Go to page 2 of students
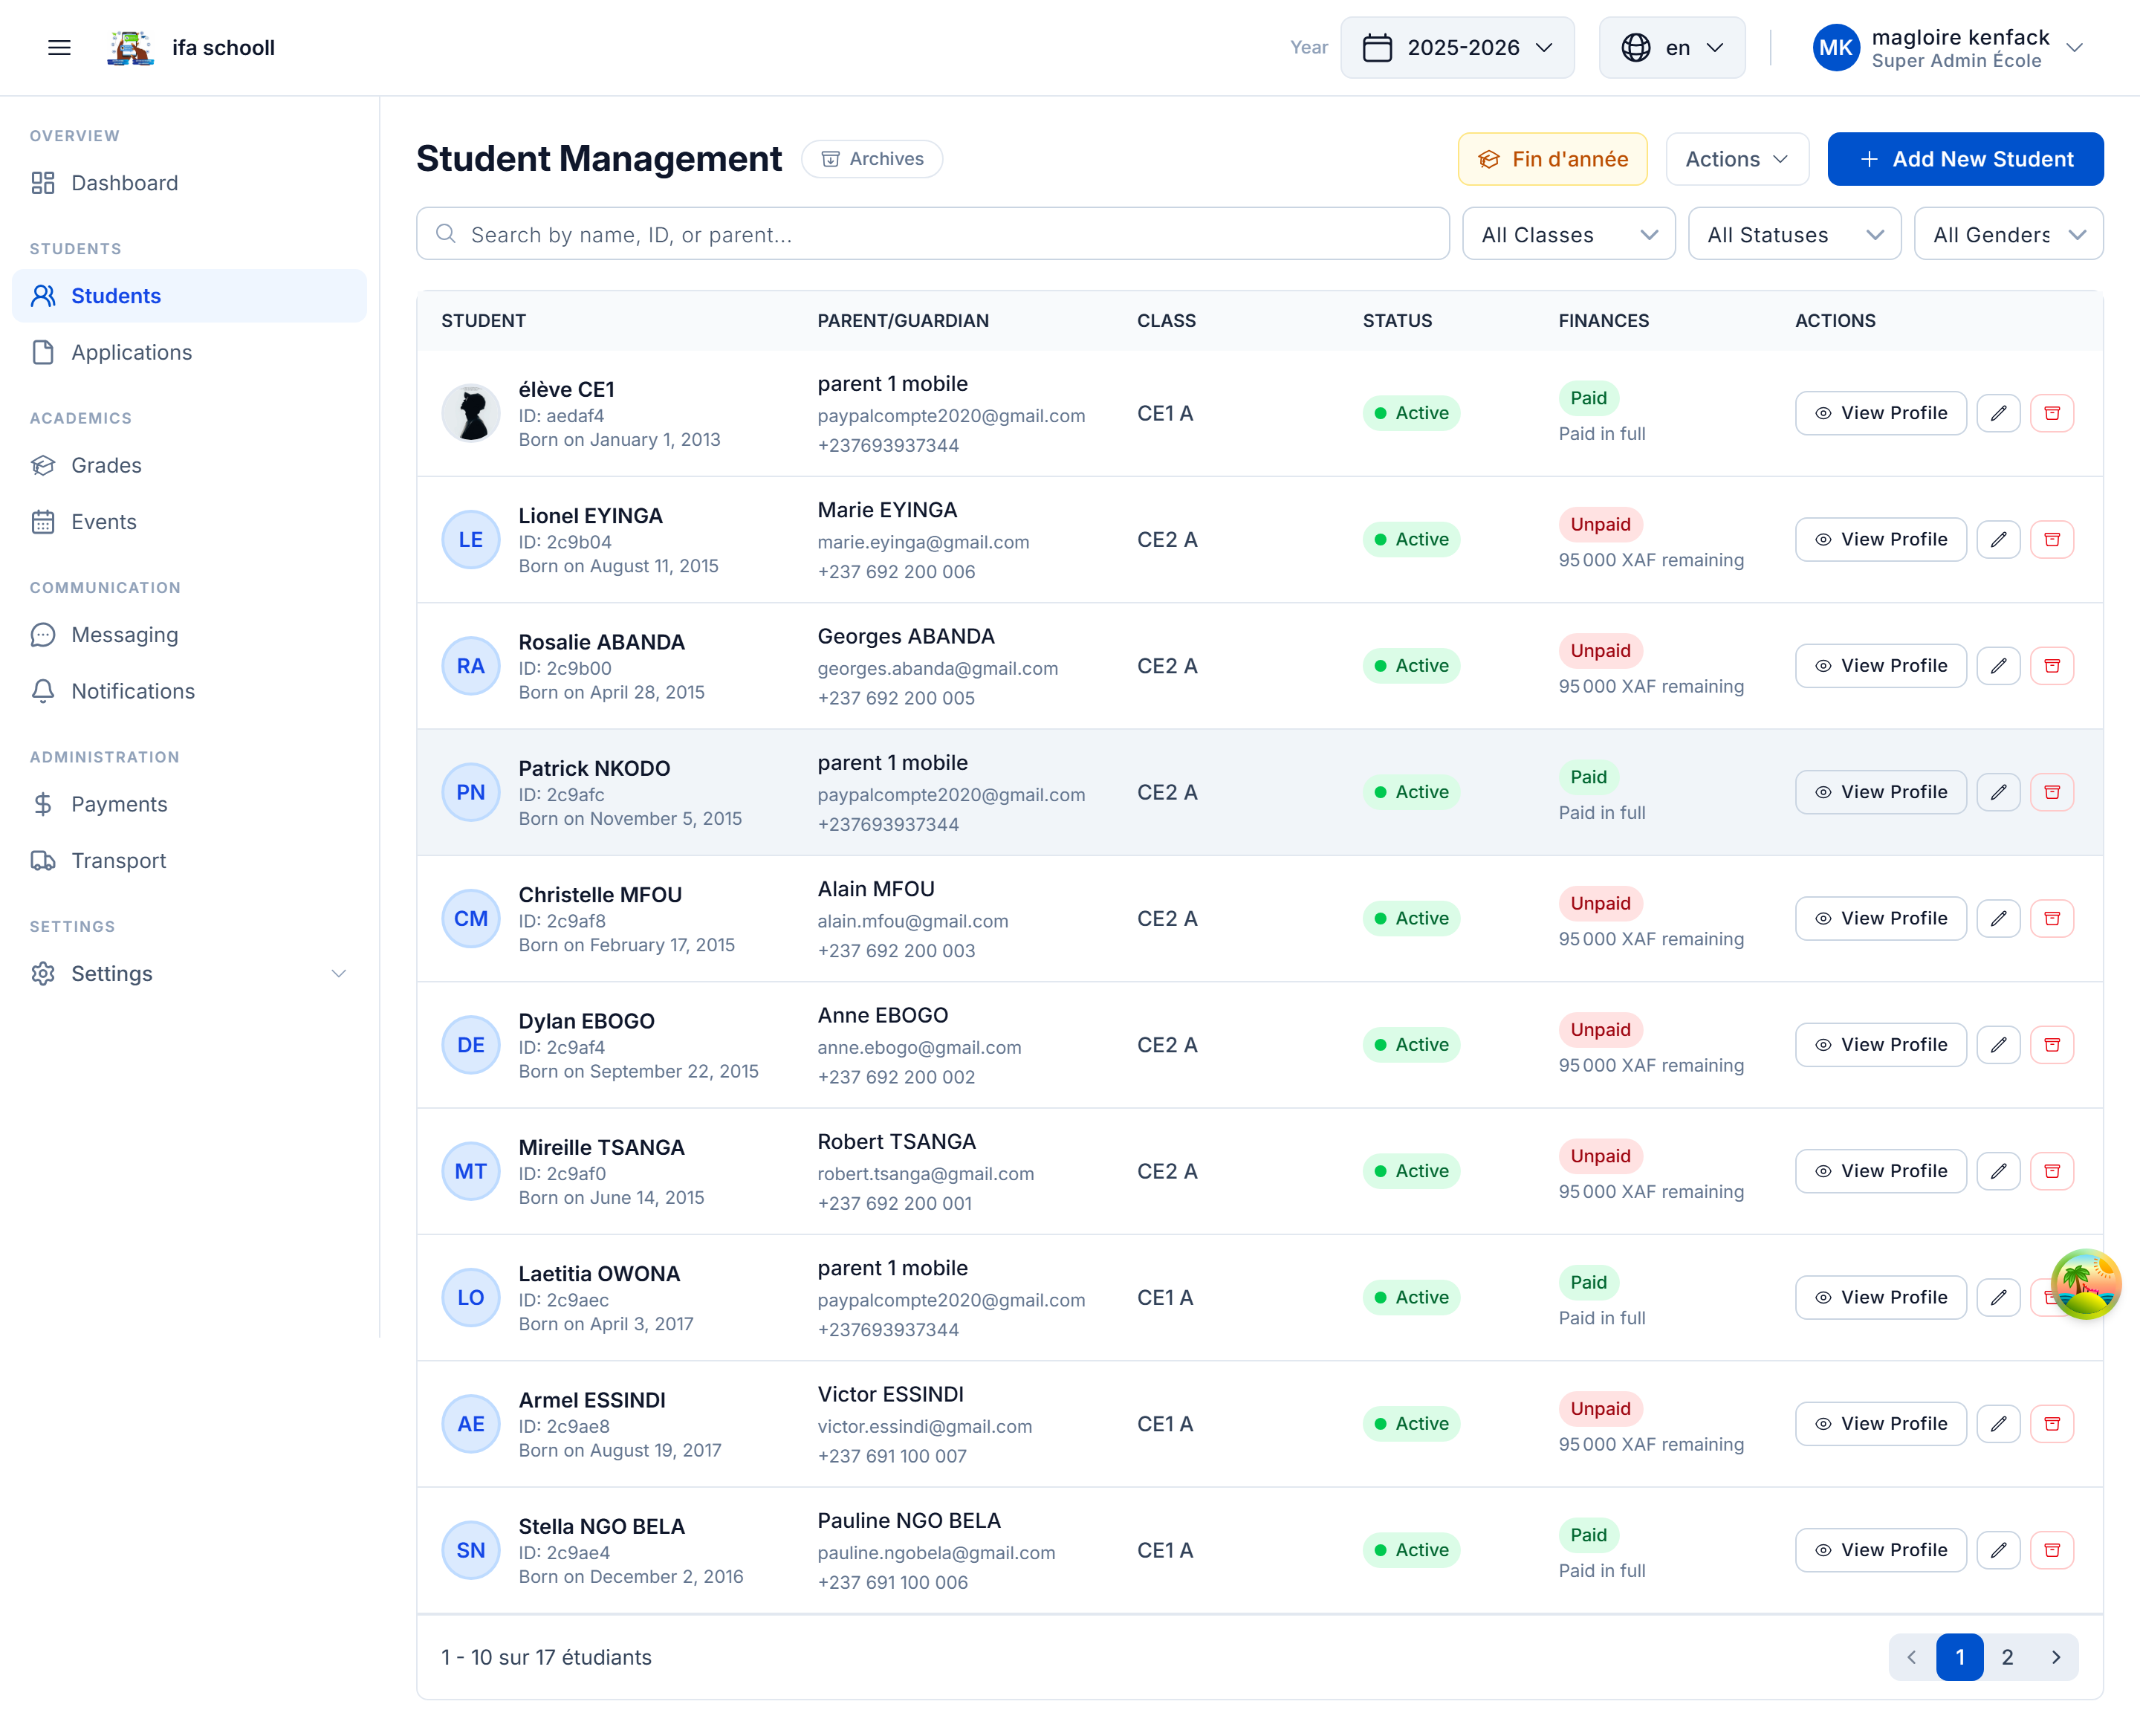Image resolution: width=2140 pixels, height=1736 pixels. coord(2006,1657)
